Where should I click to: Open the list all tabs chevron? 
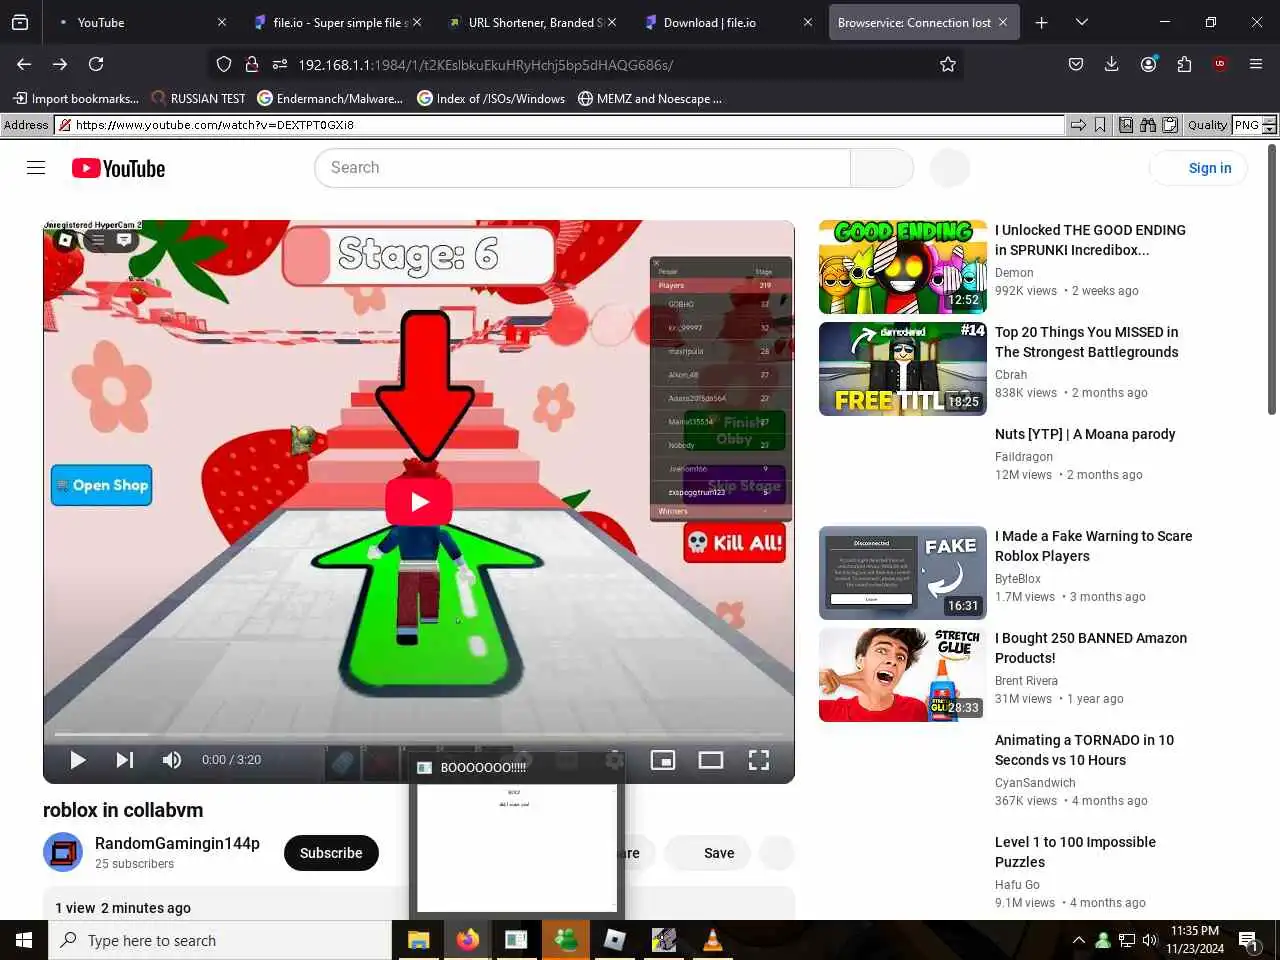[x=1081, y=22]
